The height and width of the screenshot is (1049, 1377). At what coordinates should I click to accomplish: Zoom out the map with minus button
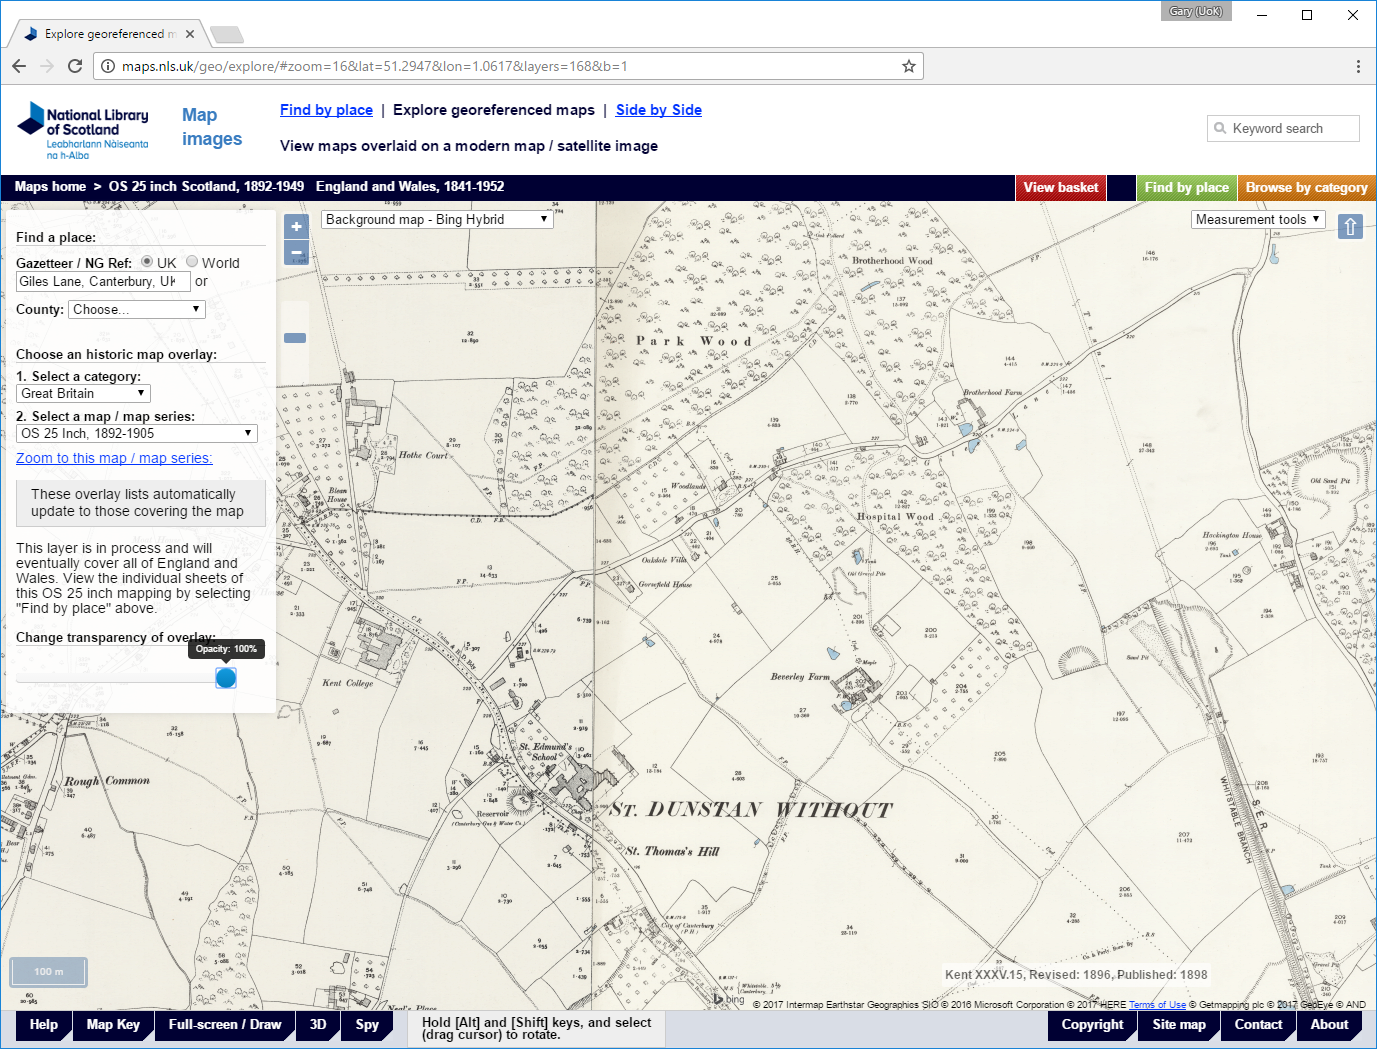coord(296,253)
